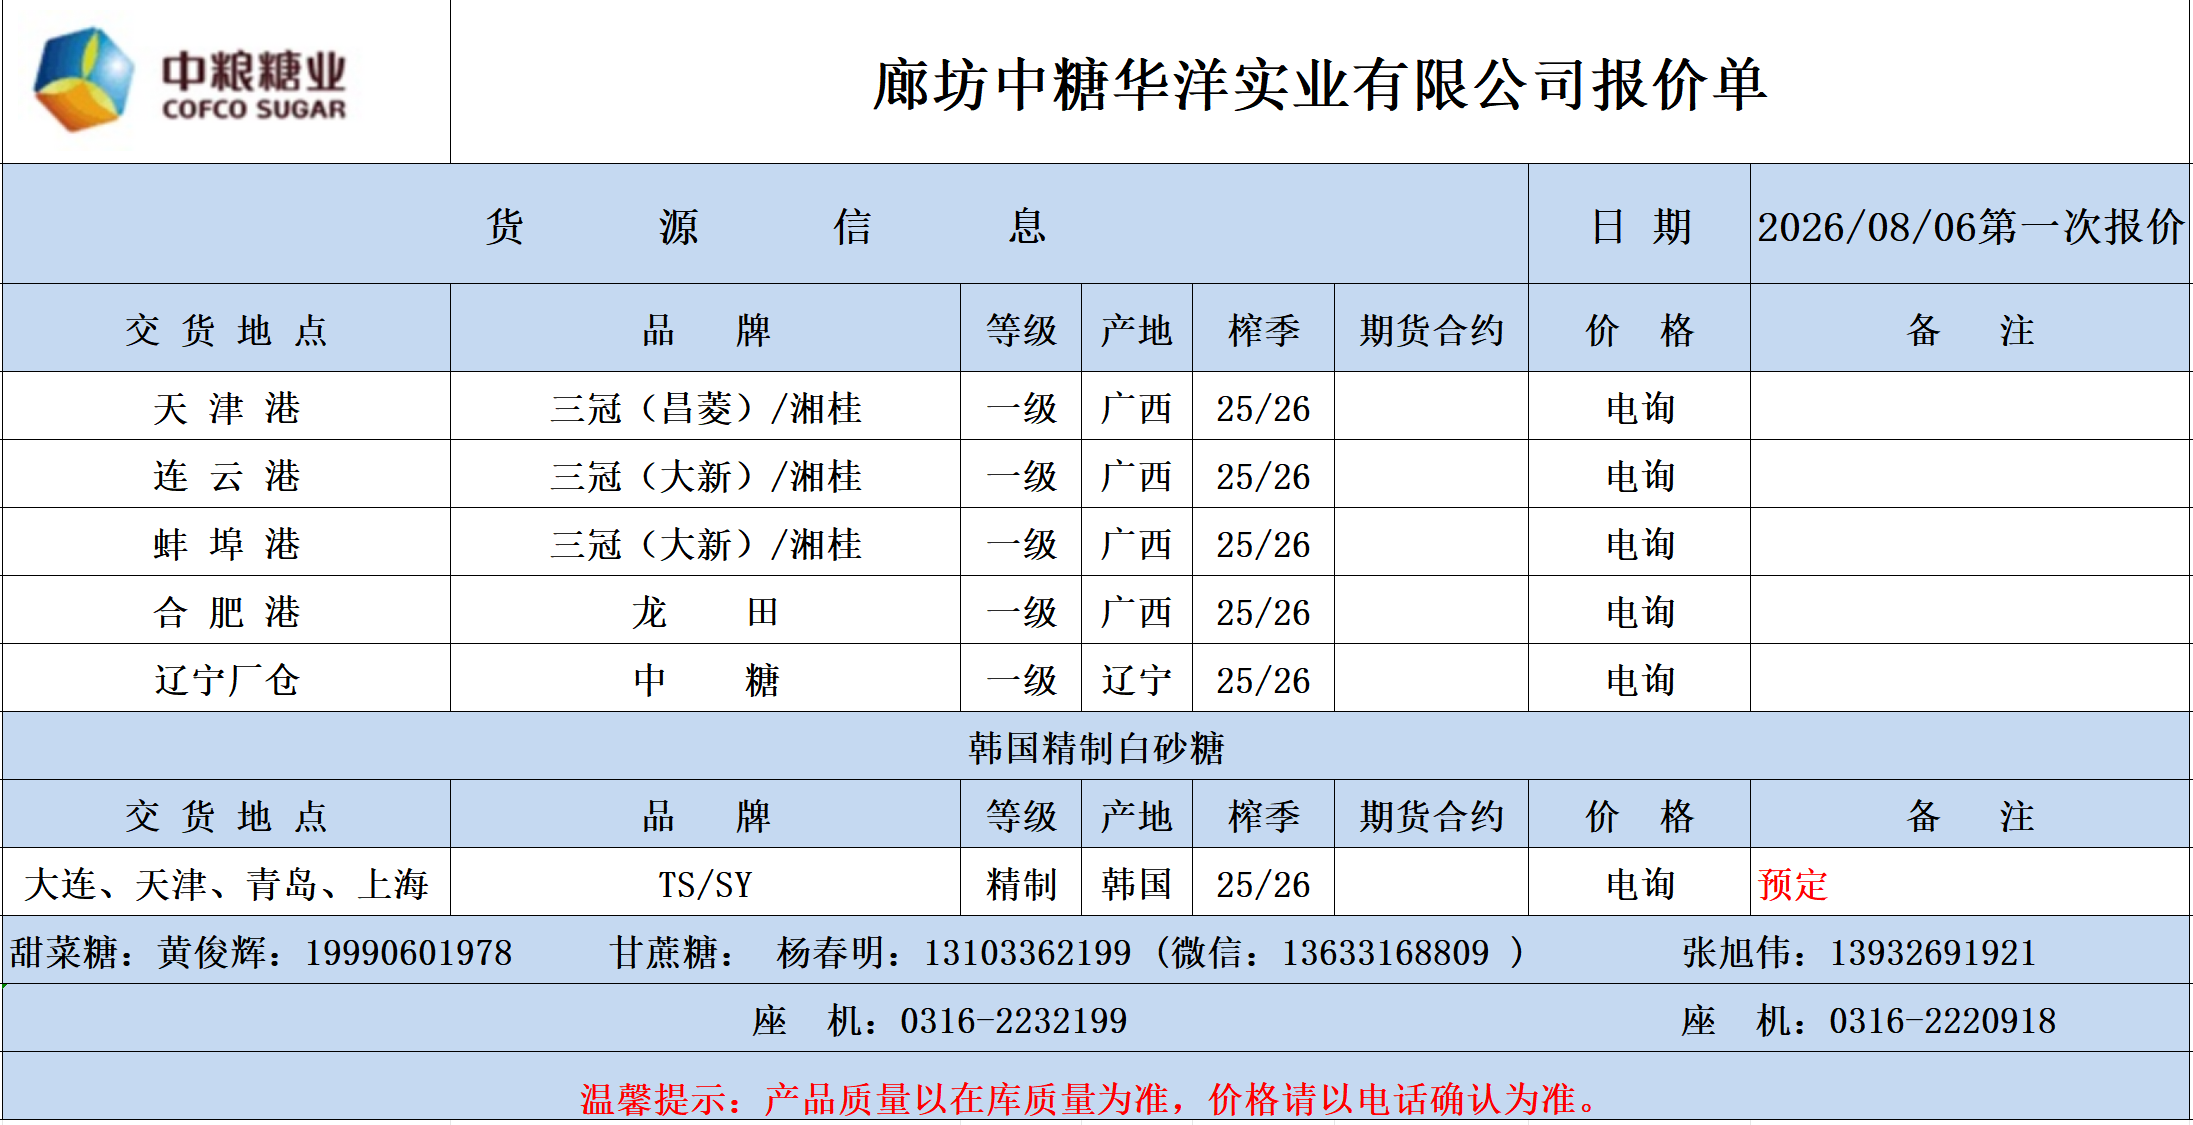2193x1125 pixels.
Task: Select the 天津港 delivery location cell
Action: (226, 407)
